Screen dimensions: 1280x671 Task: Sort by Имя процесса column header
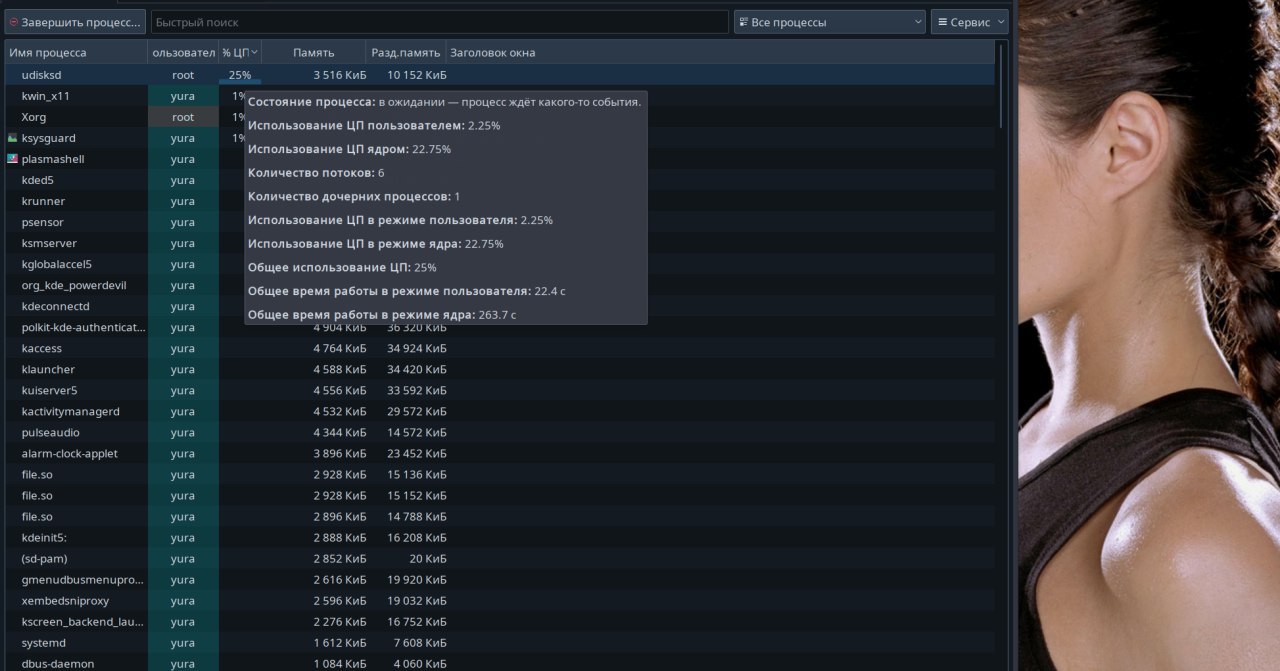point(76,52)
